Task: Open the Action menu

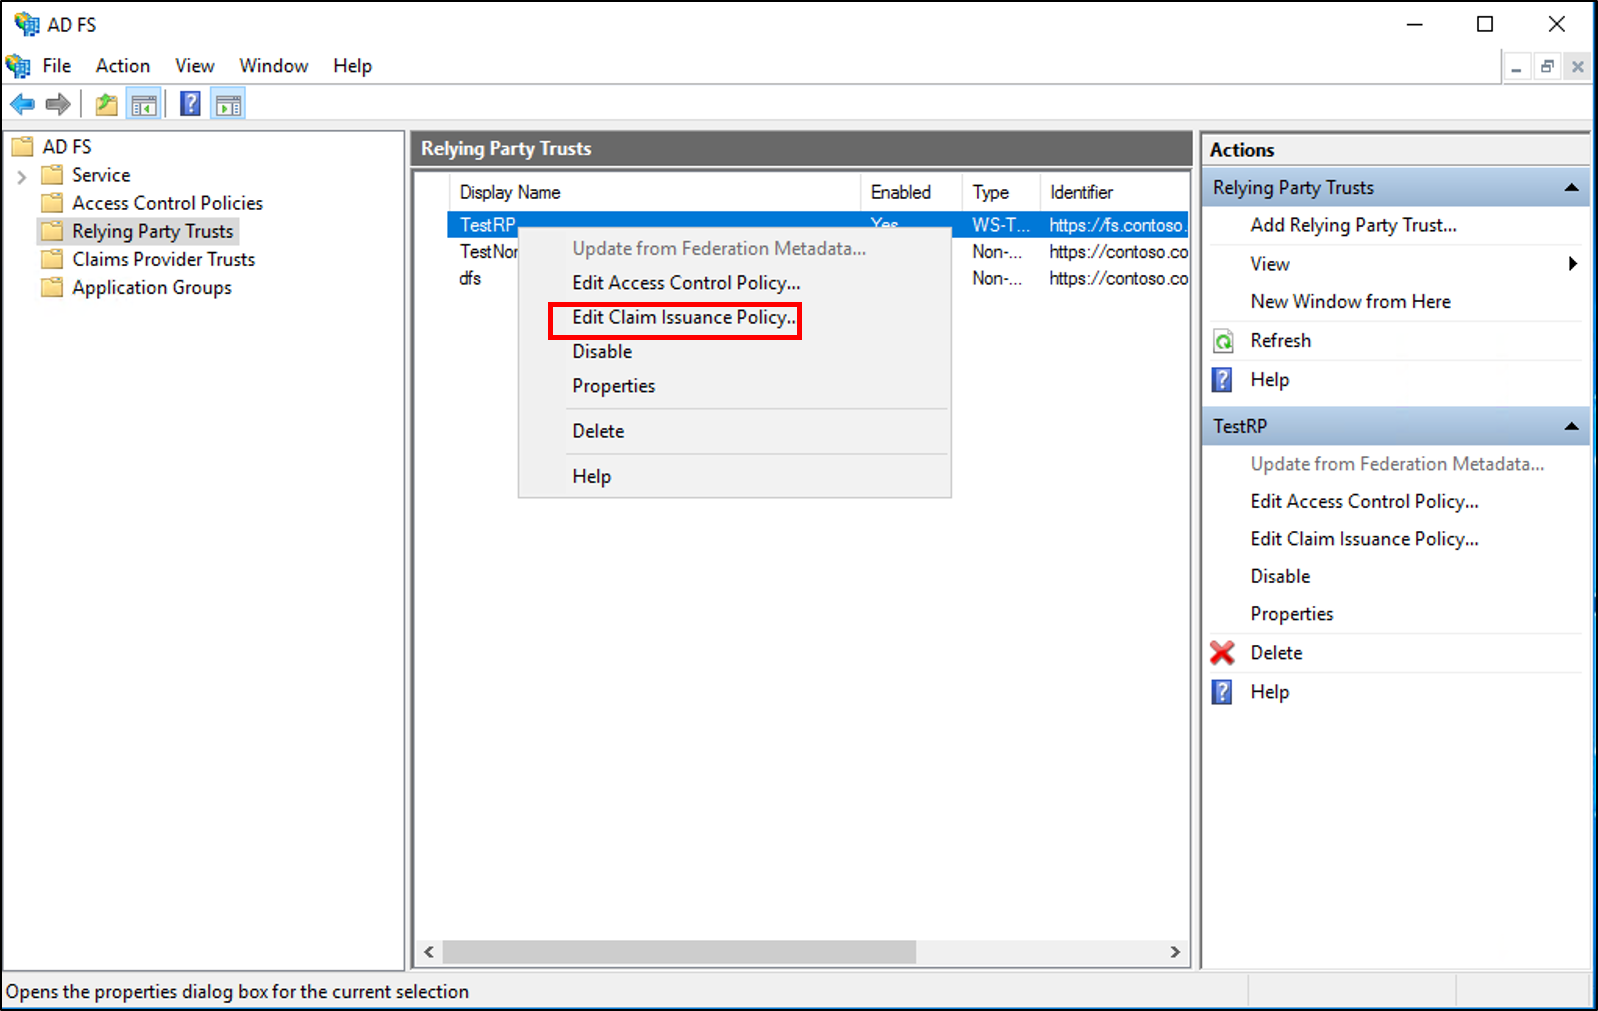Action: click(123, 66)
